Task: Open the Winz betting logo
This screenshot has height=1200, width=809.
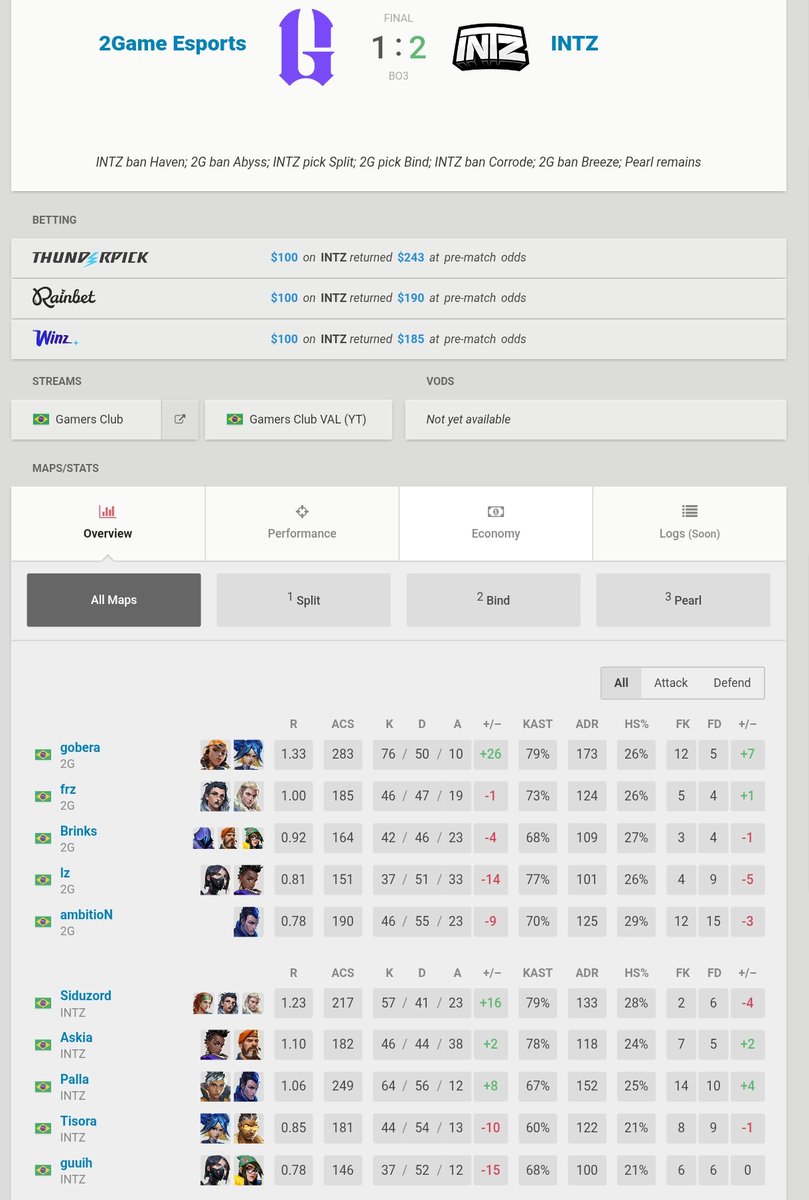Action: [x=55, y=339]
